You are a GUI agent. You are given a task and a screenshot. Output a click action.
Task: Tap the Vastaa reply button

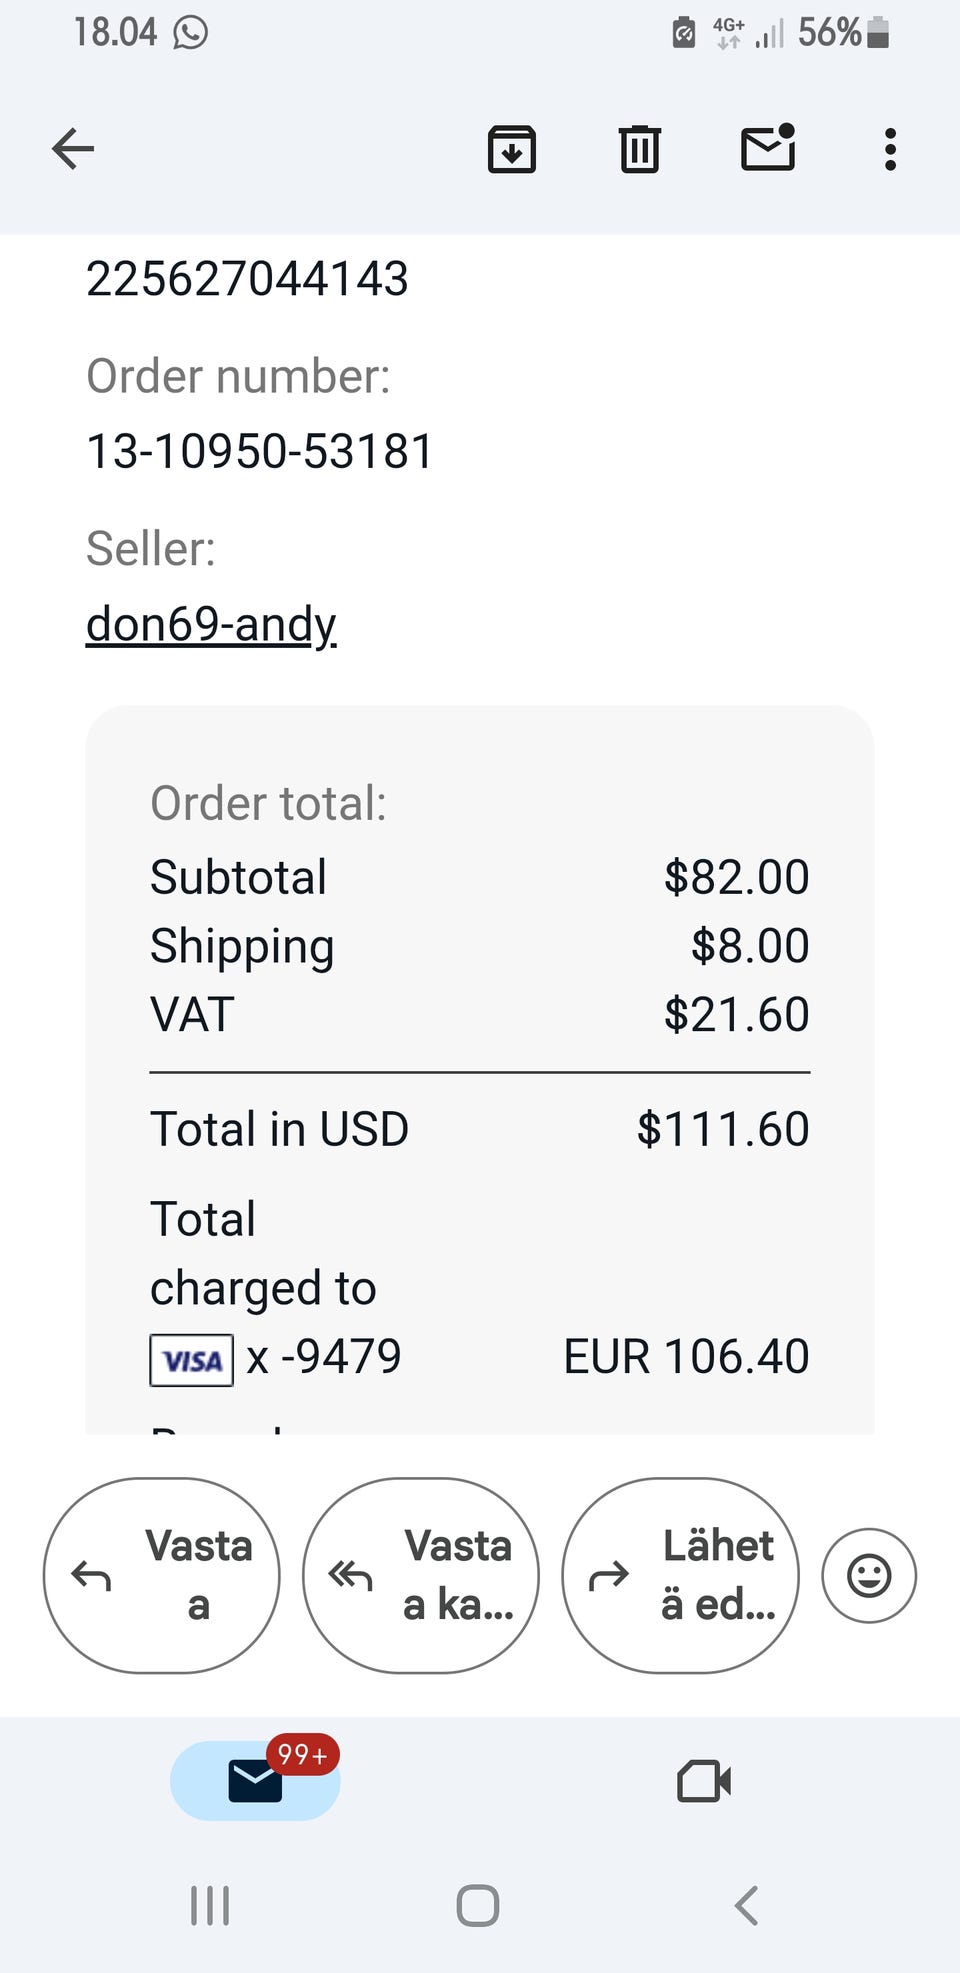162,1575
